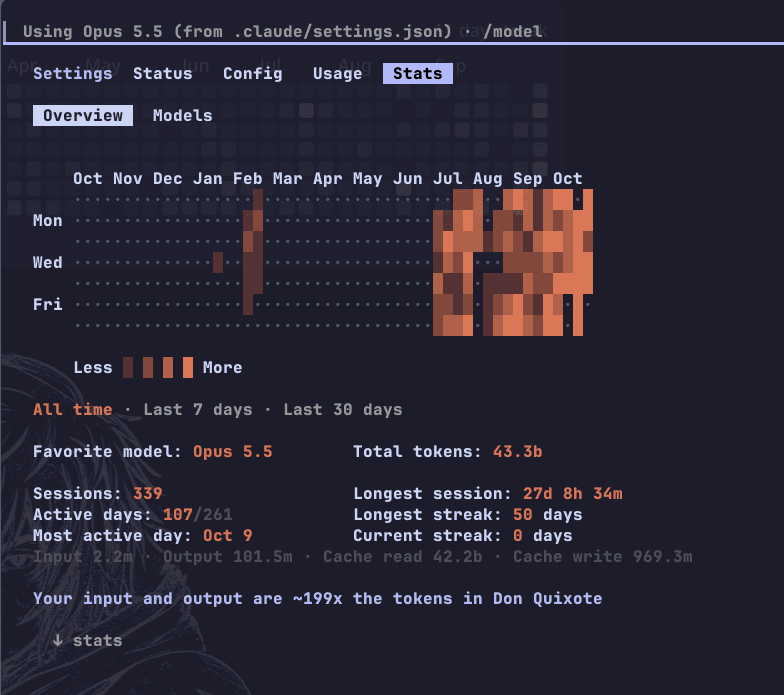Screen dimensions: 784x695
Task: Click the Favorite model value Opus 5.5
Action: [232, 452]
